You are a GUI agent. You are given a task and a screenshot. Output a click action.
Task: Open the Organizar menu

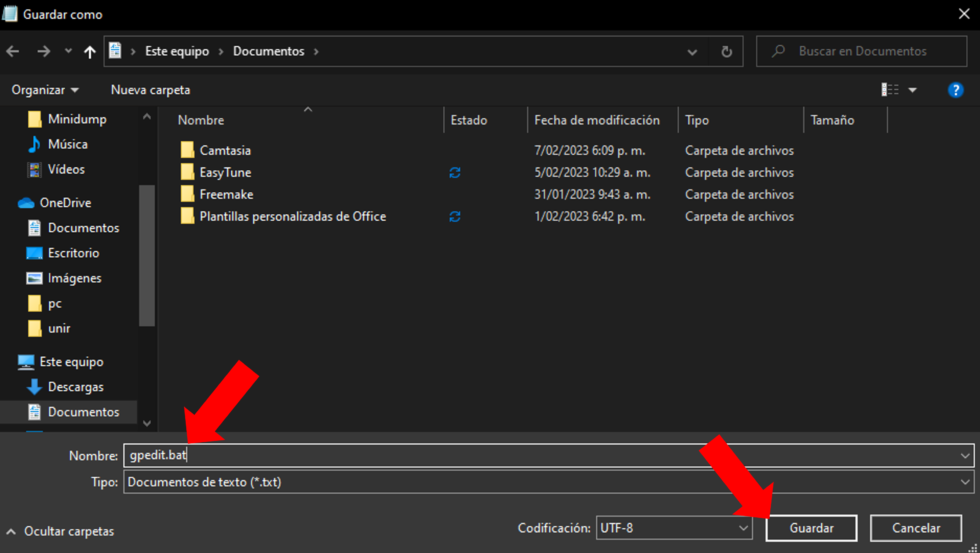coord(45,90)
